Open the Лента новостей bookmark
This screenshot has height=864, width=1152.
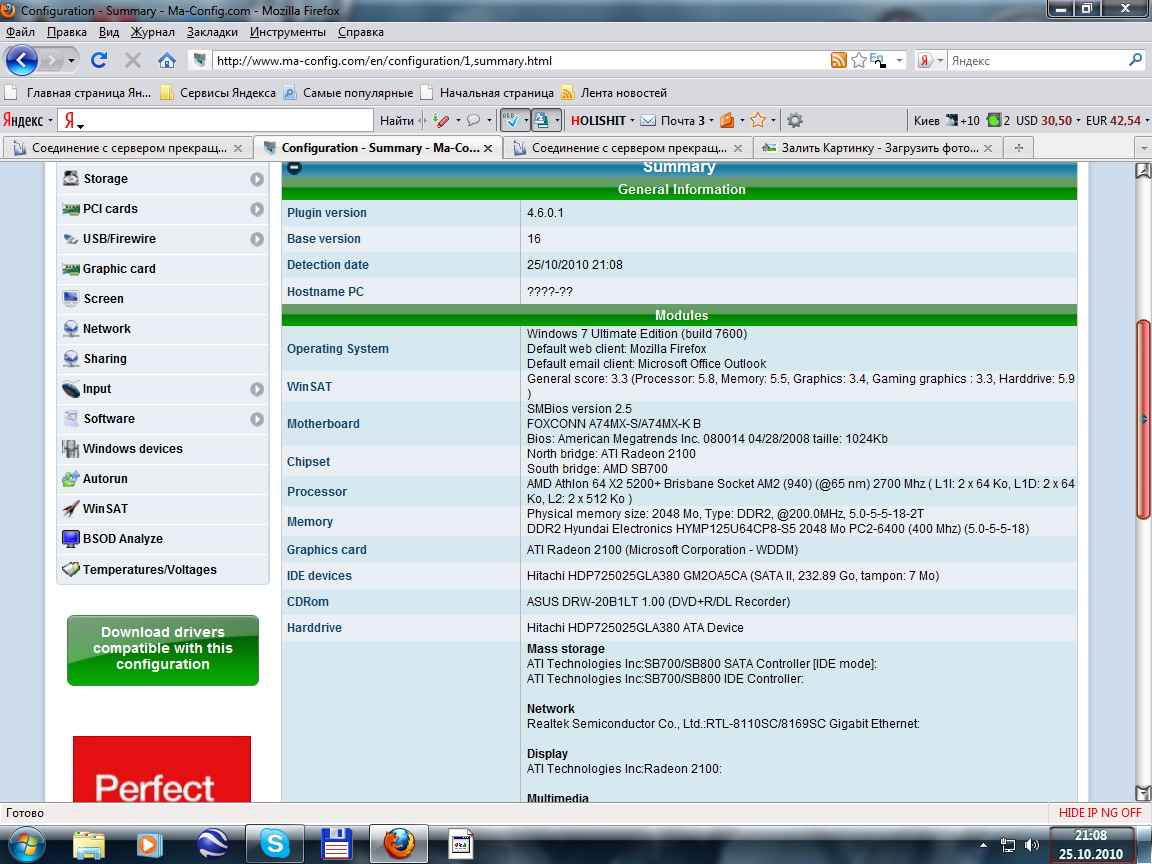coord(615,93)
